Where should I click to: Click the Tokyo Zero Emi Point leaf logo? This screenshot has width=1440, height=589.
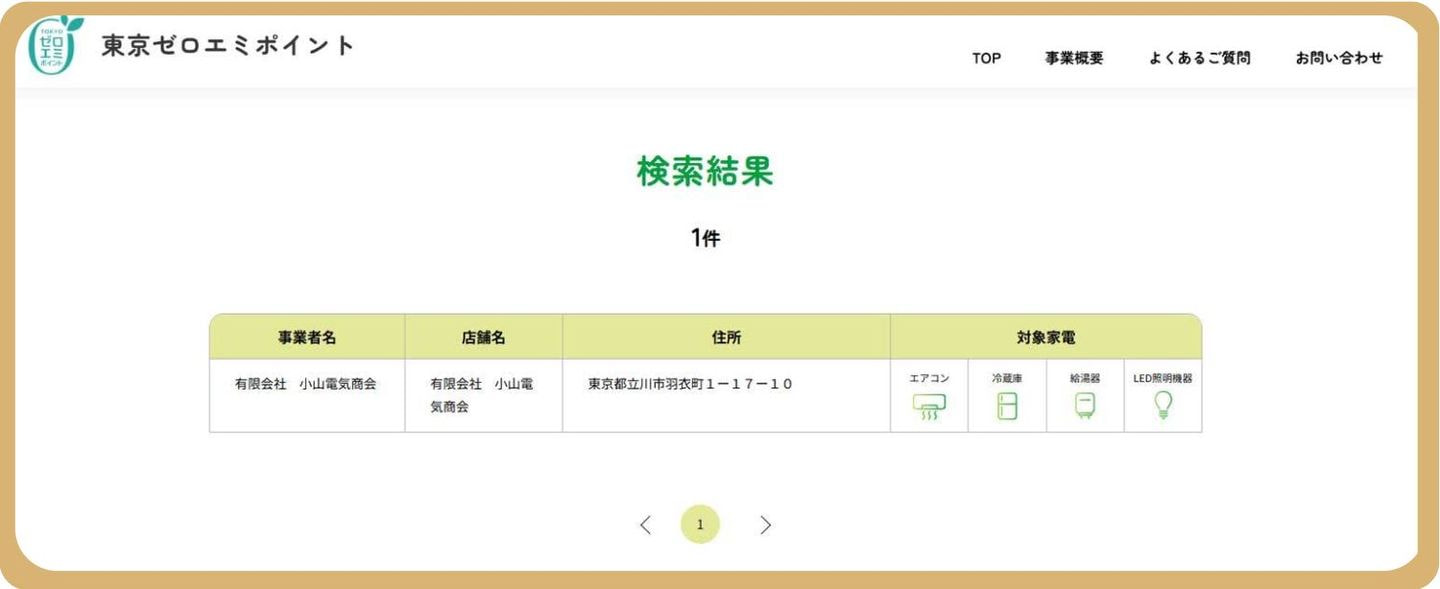(x=54, y=46)
